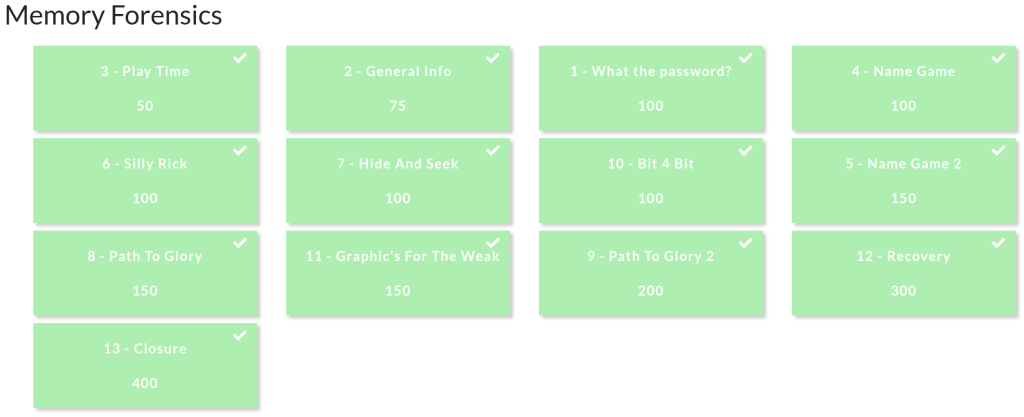Click the checkmark on Play Time card
1024x417 pixels.
pyautogui.click(x=240, y=58)
